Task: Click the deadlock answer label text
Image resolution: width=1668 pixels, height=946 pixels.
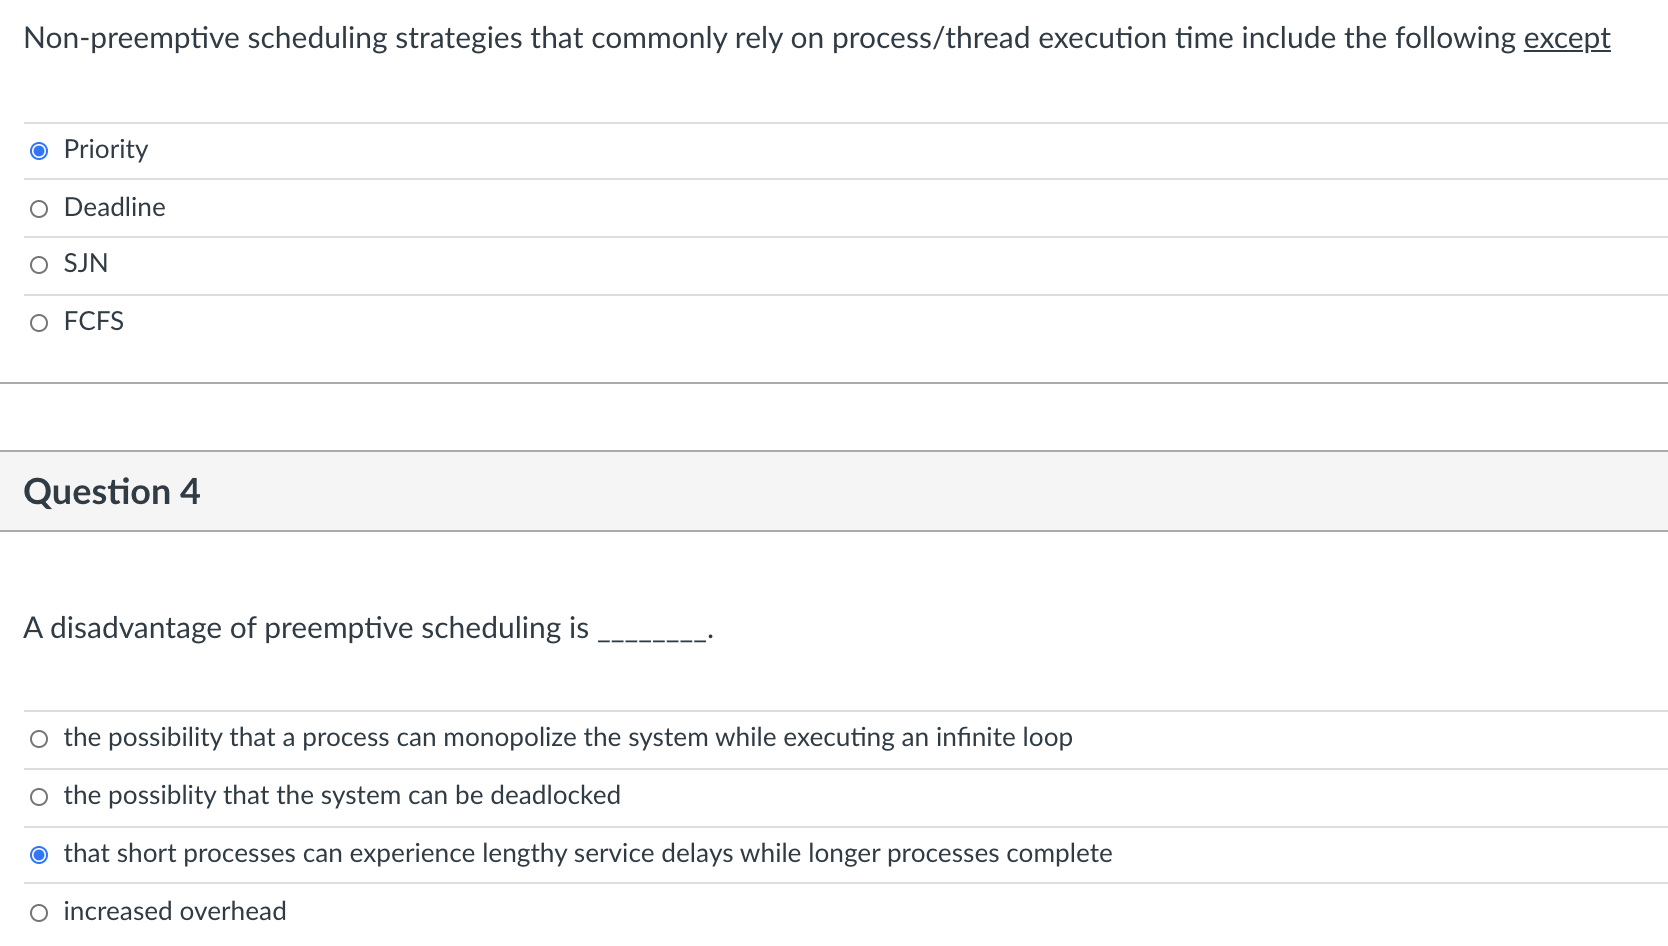Action: (341, 796)
